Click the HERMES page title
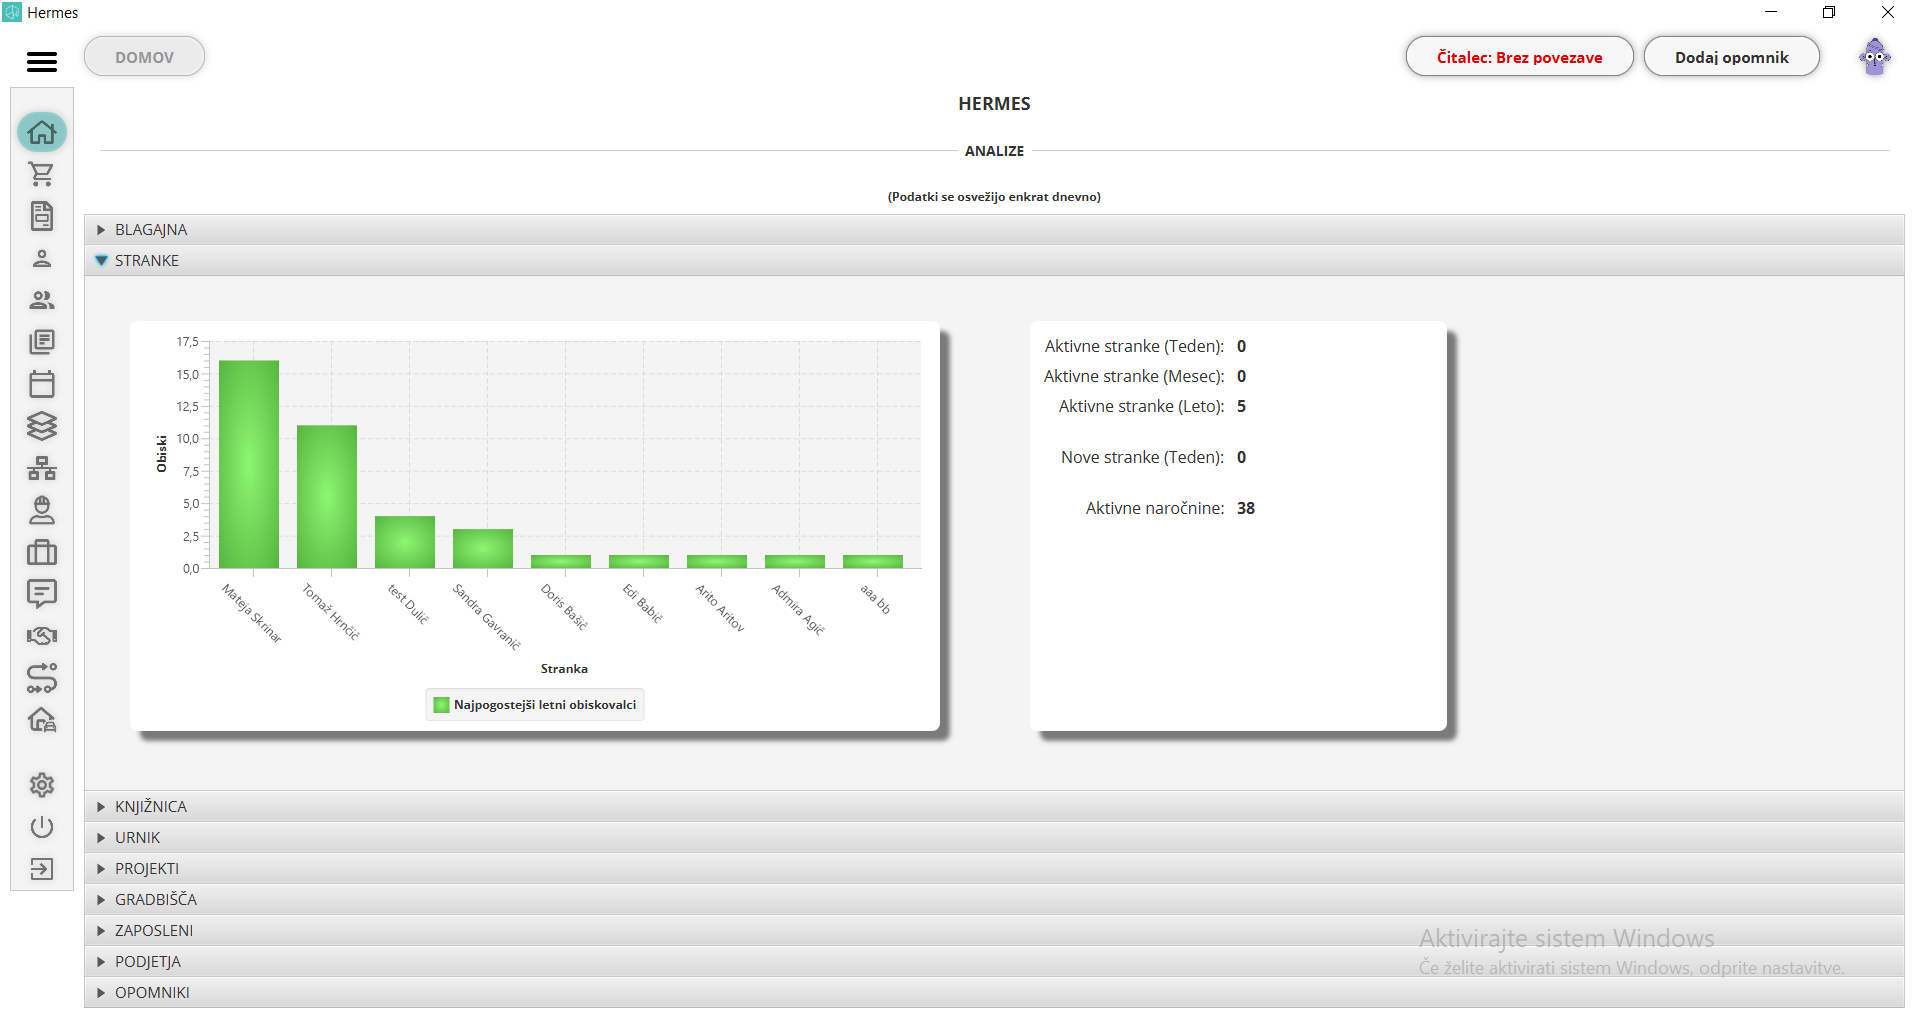This screenshot has width=1919, height=1025. click(x=994, y=104)
